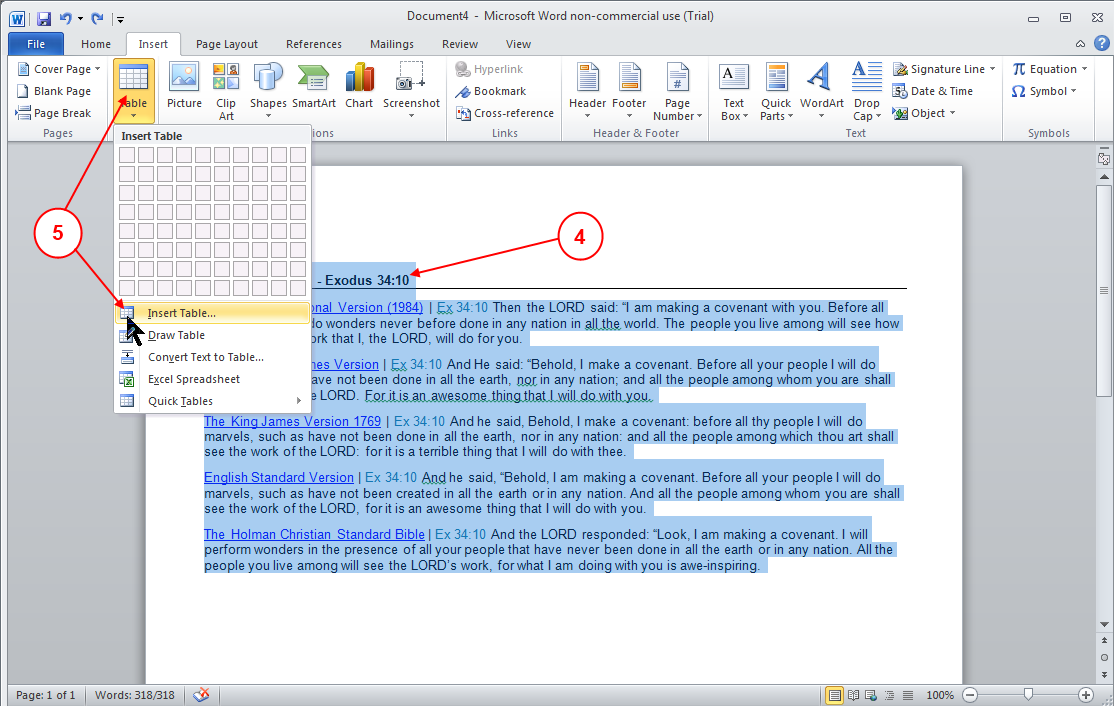This screenshot has width=1114, height=706.
Task: Click the Page: 1 of 1 status indicator
Action: [x=45, y=695]
